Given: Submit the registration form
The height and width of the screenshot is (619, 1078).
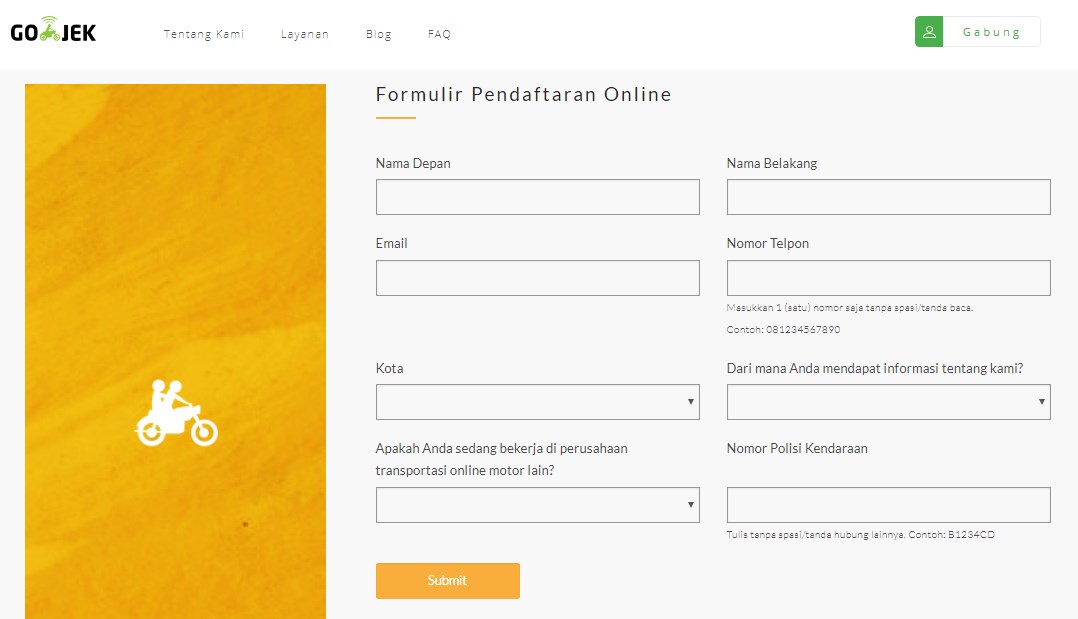Looking at the screenshot, I should [447, 581].
